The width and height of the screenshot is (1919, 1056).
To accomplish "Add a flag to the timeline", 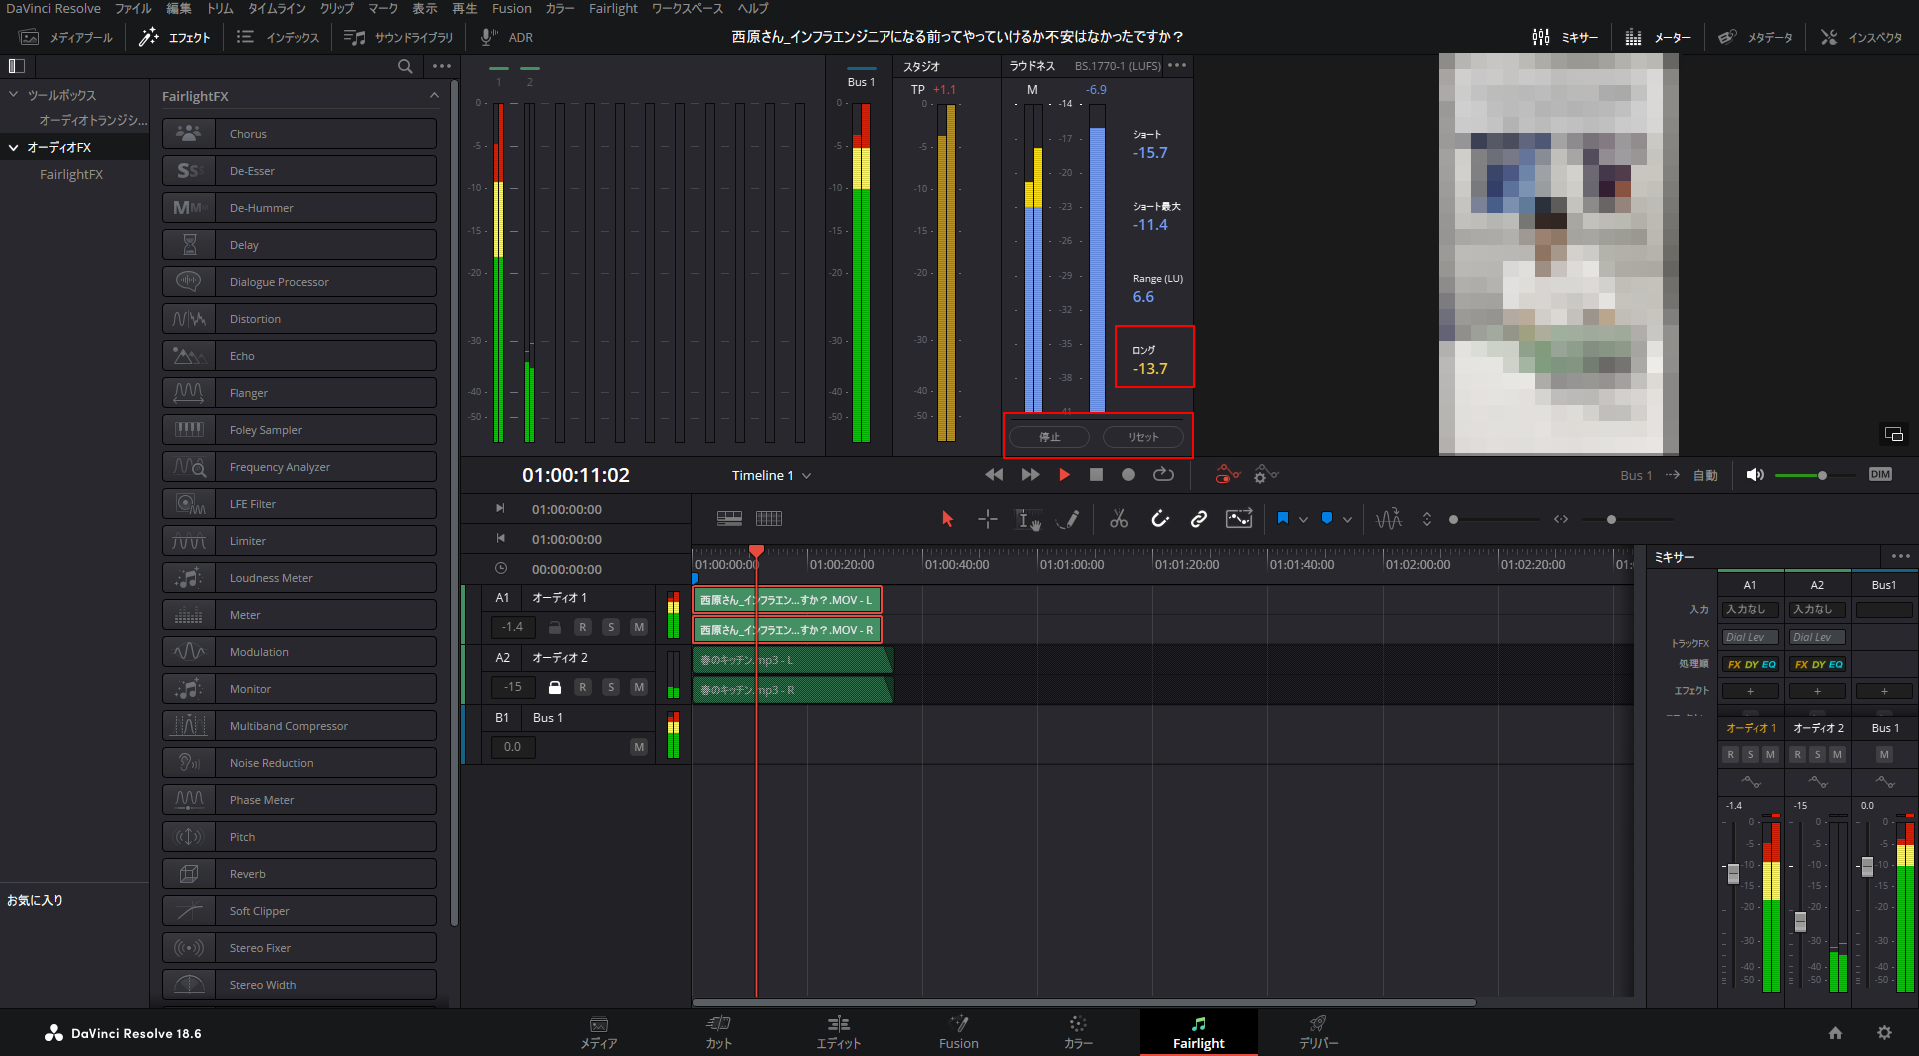I will pyautogui.click(x=1283, y=518).
